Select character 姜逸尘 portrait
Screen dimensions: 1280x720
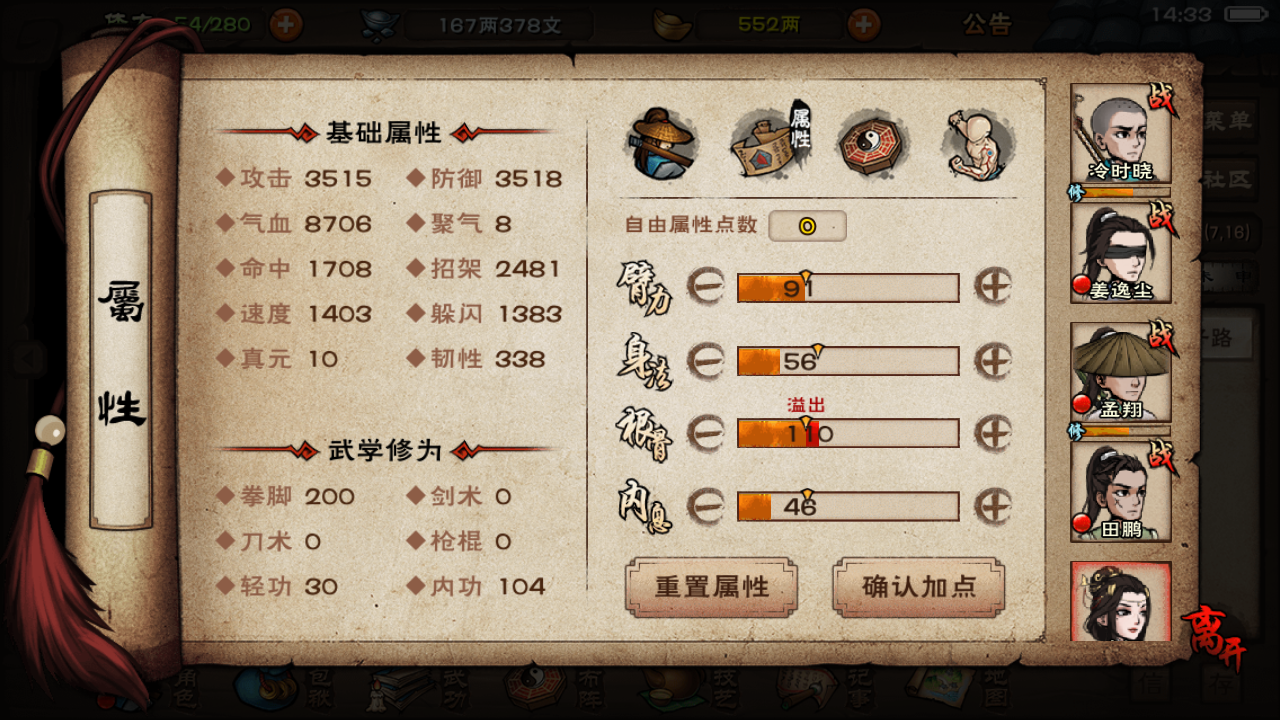(1121, 253)
